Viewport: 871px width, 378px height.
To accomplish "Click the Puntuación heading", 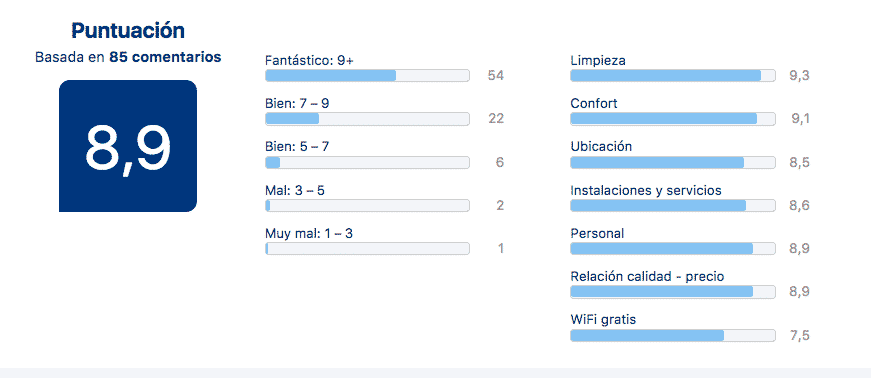I will [x=128, y=31].
